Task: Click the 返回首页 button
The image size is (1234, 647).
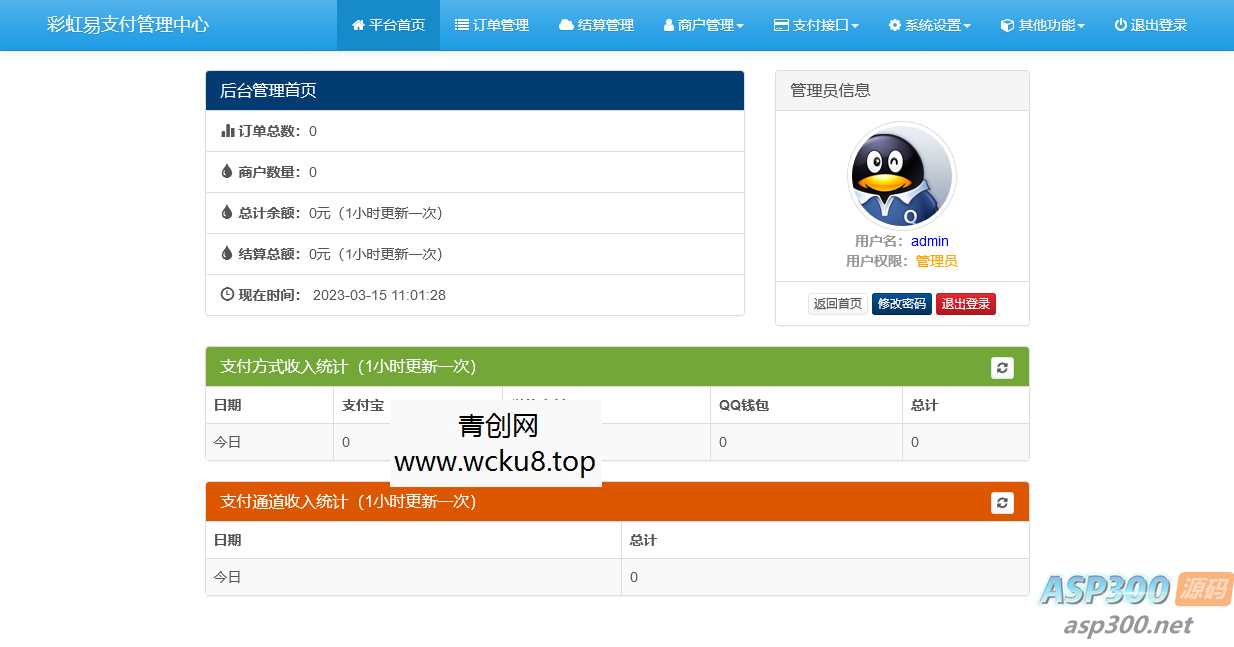Action: click(837, 303)
